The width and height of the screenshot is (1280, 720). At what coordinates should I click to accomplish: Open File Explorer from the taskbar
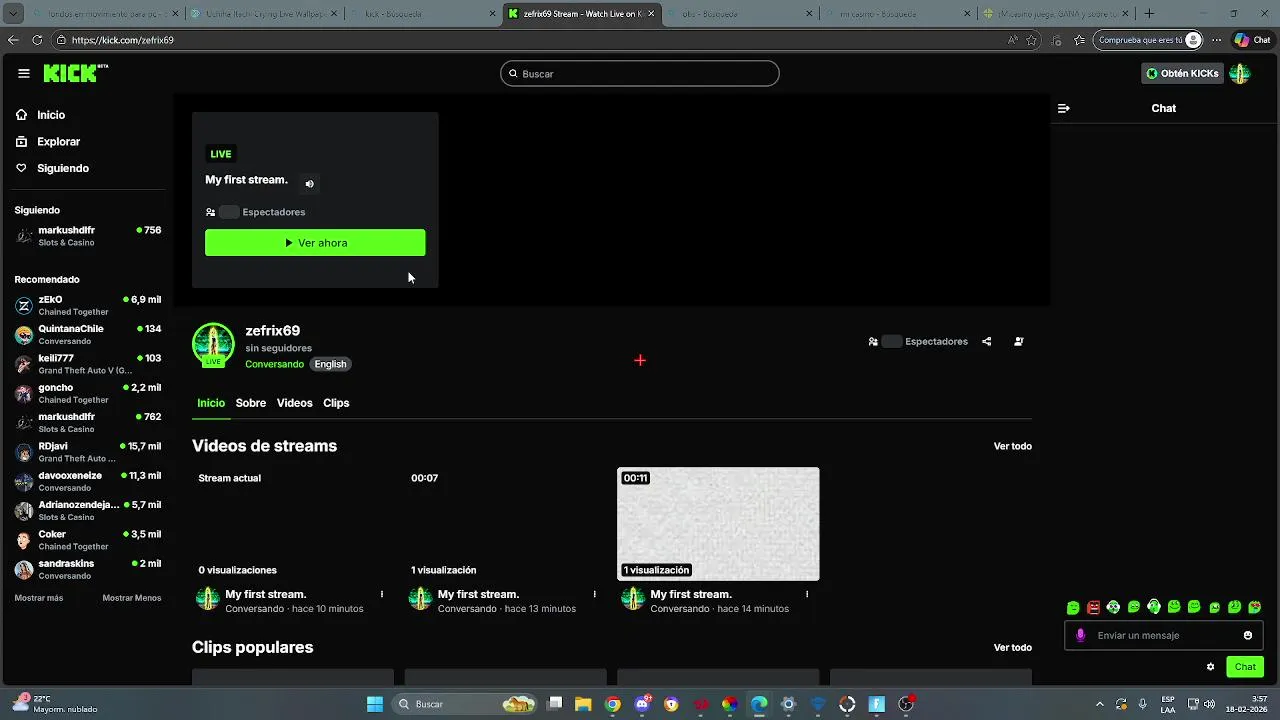pyautogui.click(x=583, y=704)
